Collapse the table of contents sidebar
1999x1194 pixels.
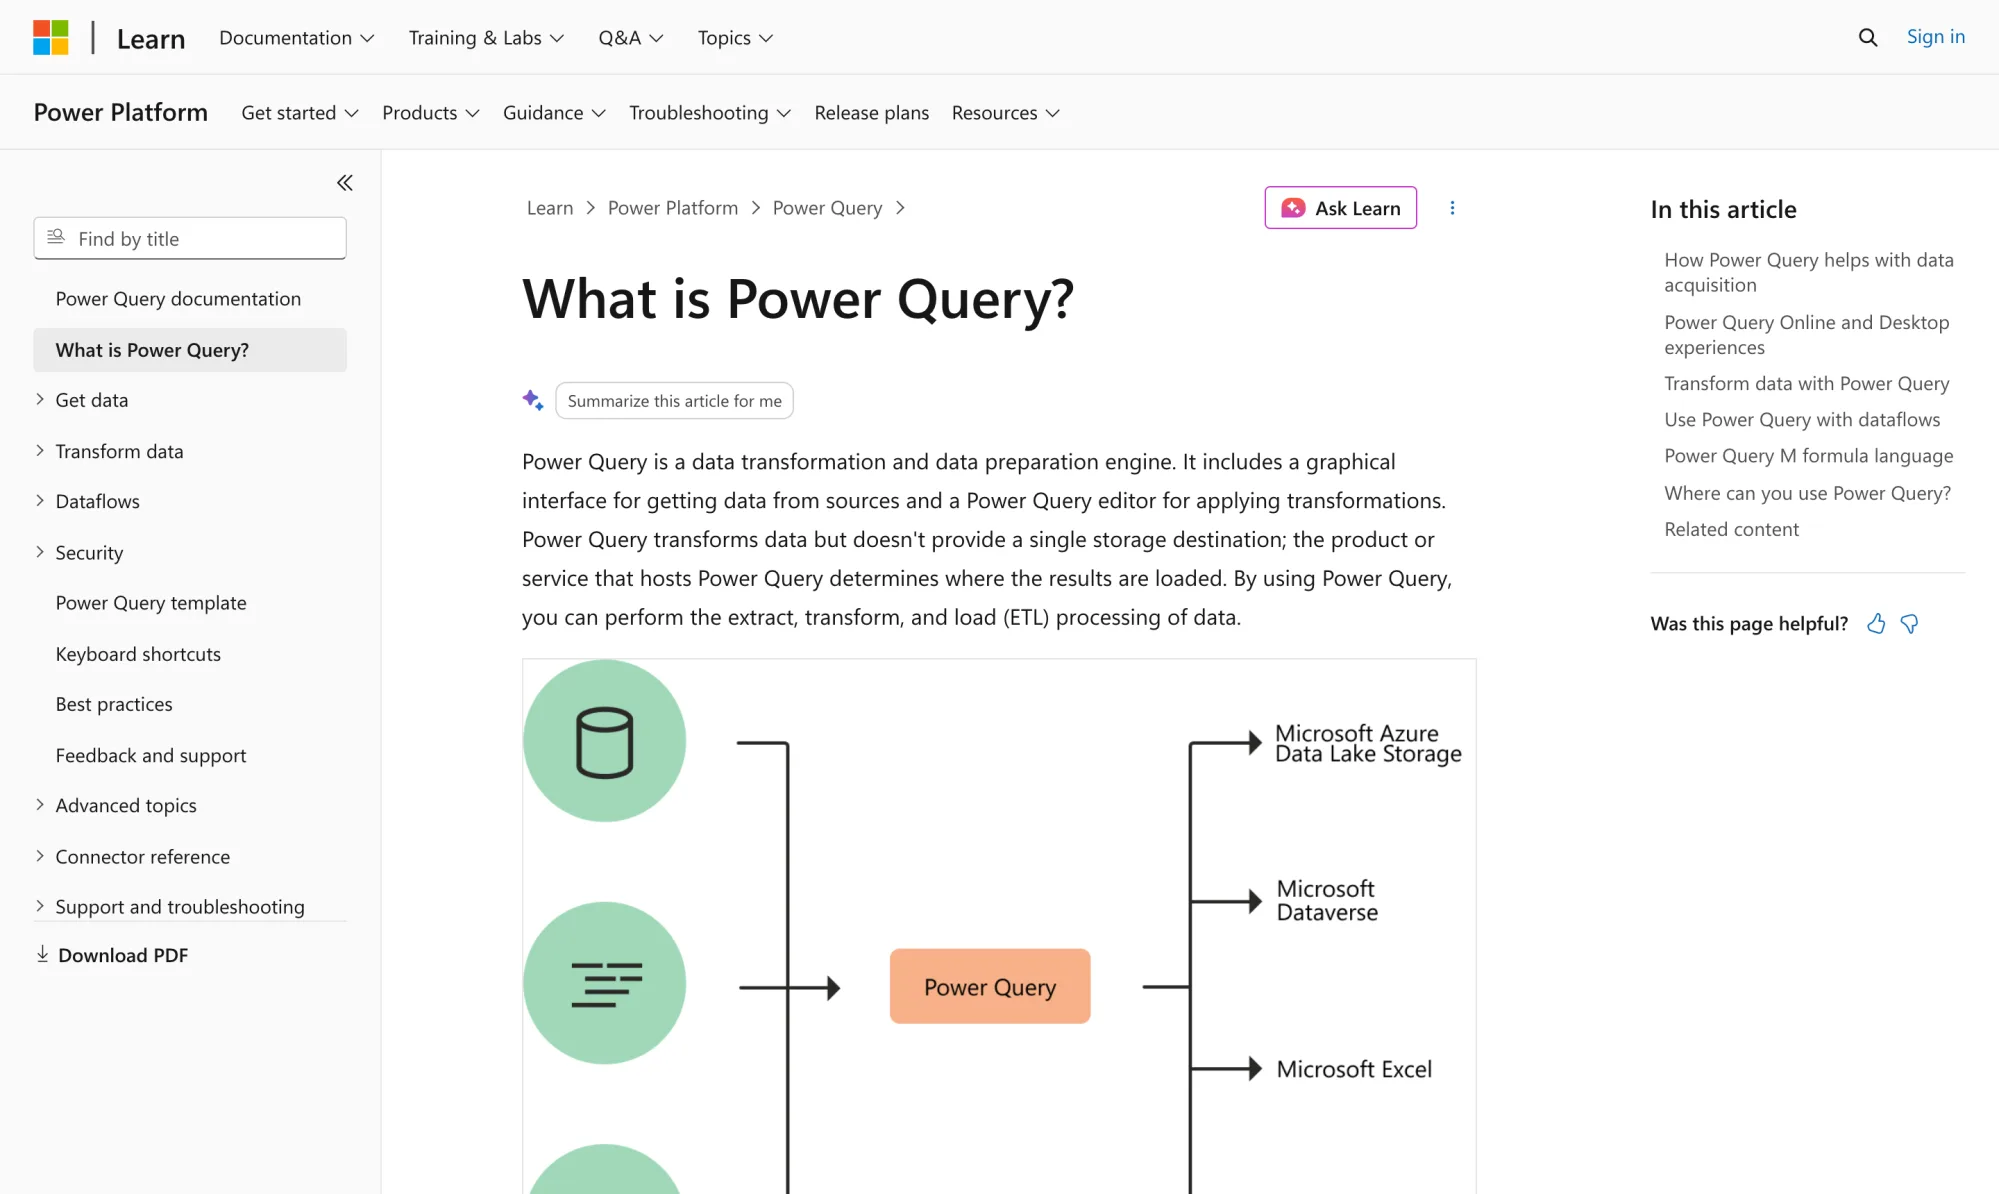tap(345, 183)
